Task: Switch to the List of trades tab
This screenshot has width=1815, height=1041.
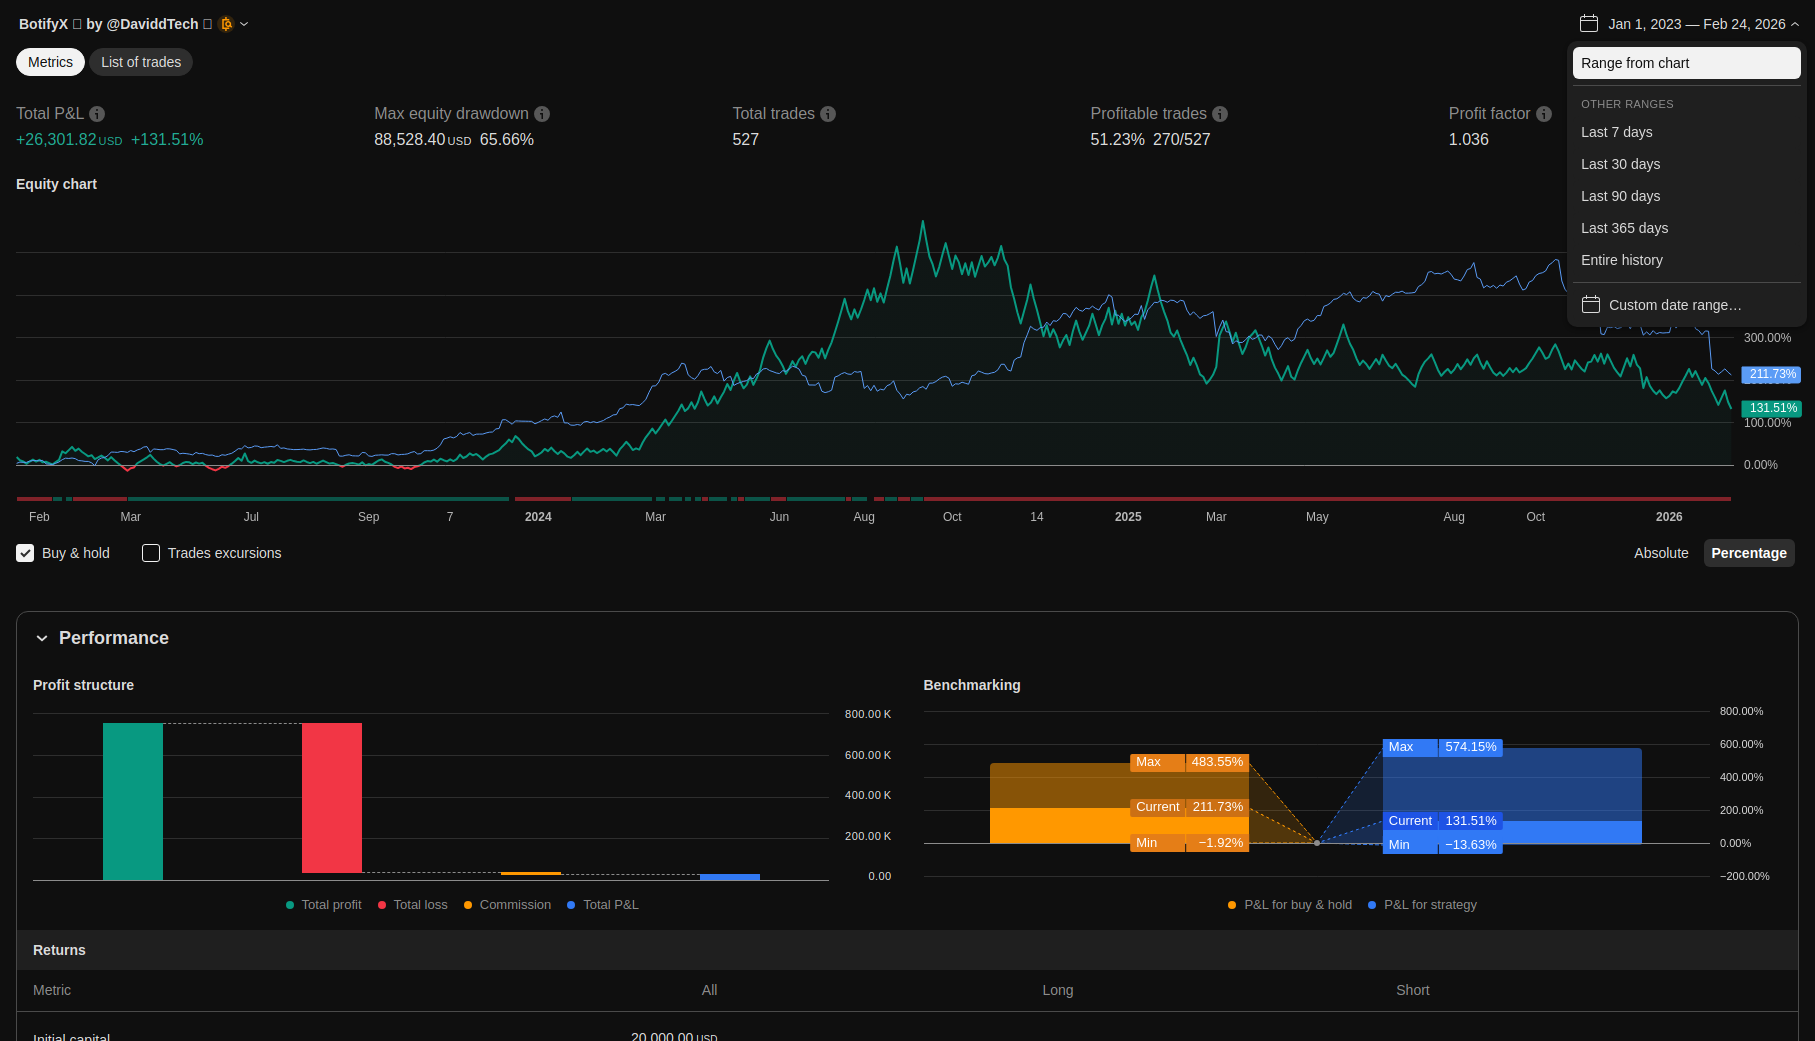Action: pos(141,62)
